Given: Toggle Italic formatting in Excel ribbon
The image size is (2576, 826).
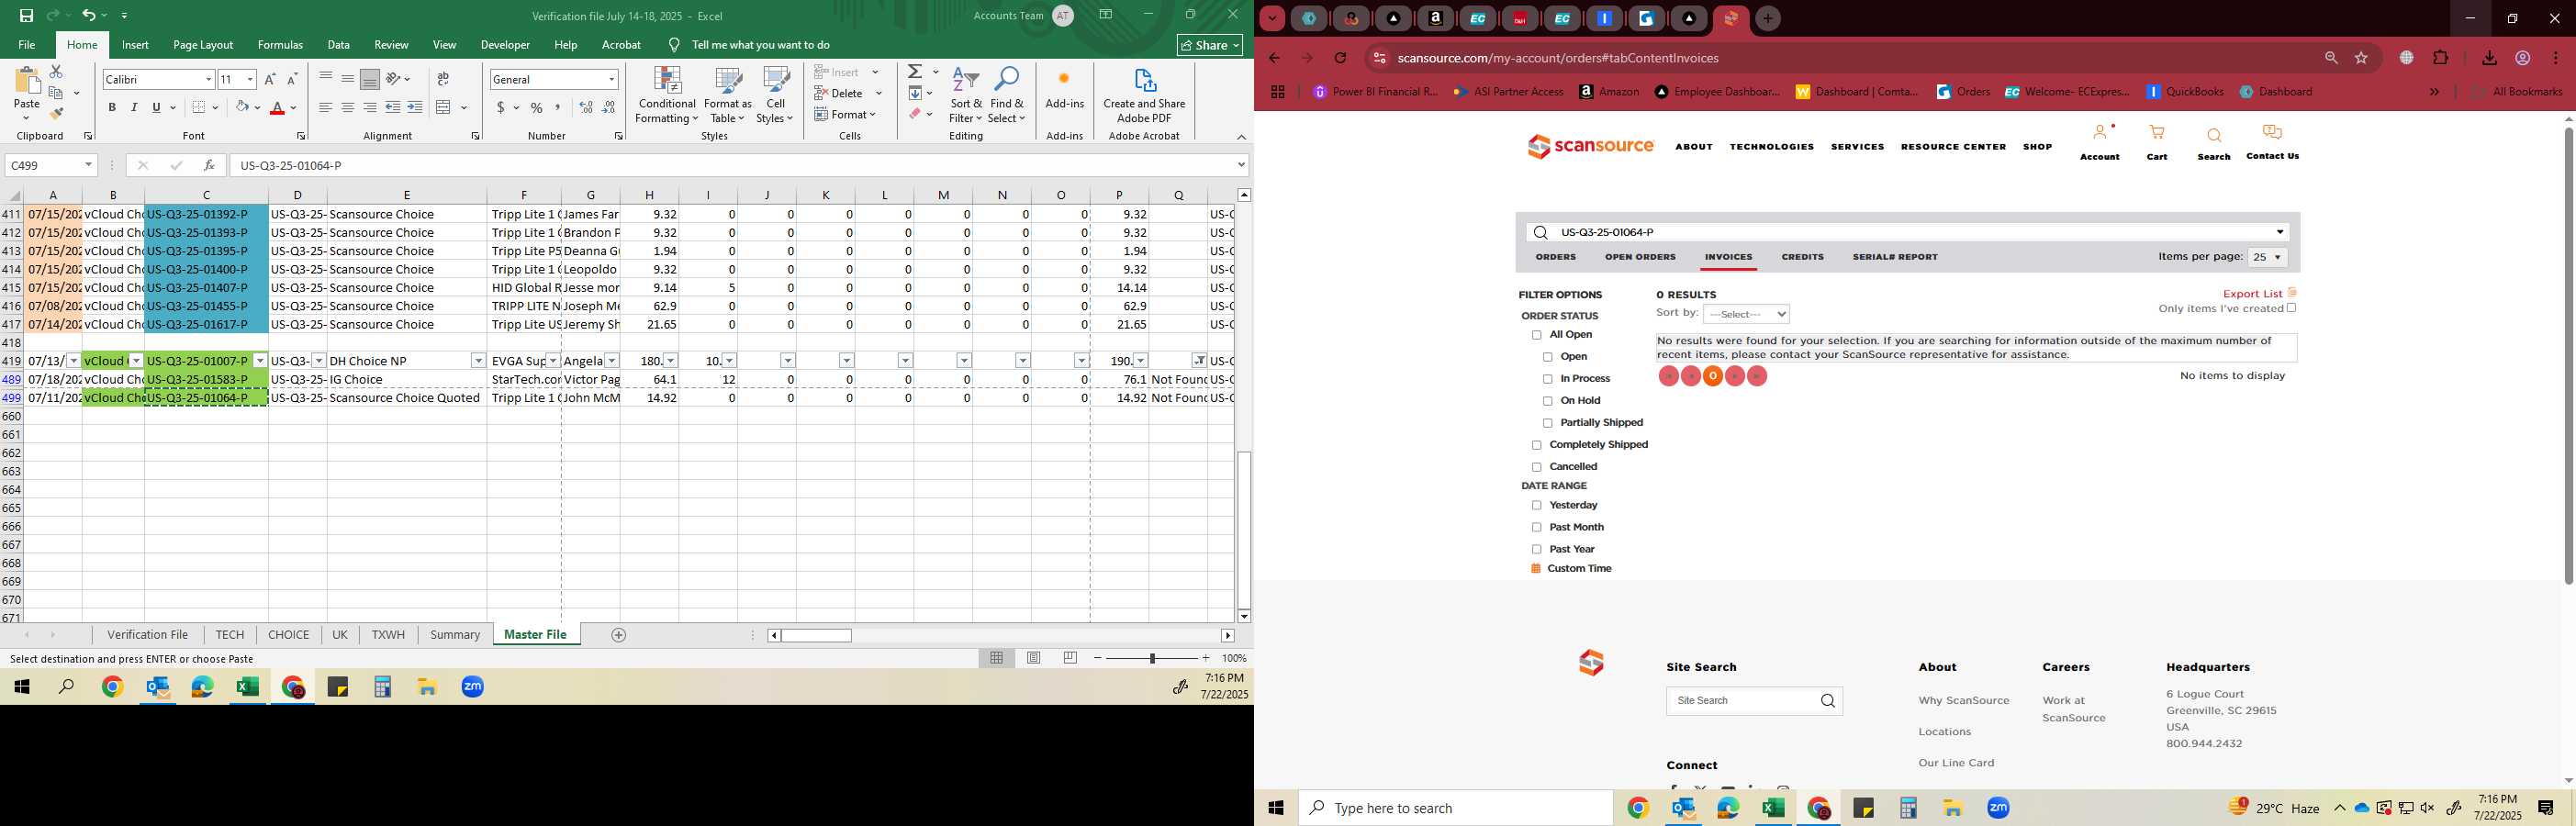Looking at the screenshot, I should pyautogui.click(x=134, y=107).
